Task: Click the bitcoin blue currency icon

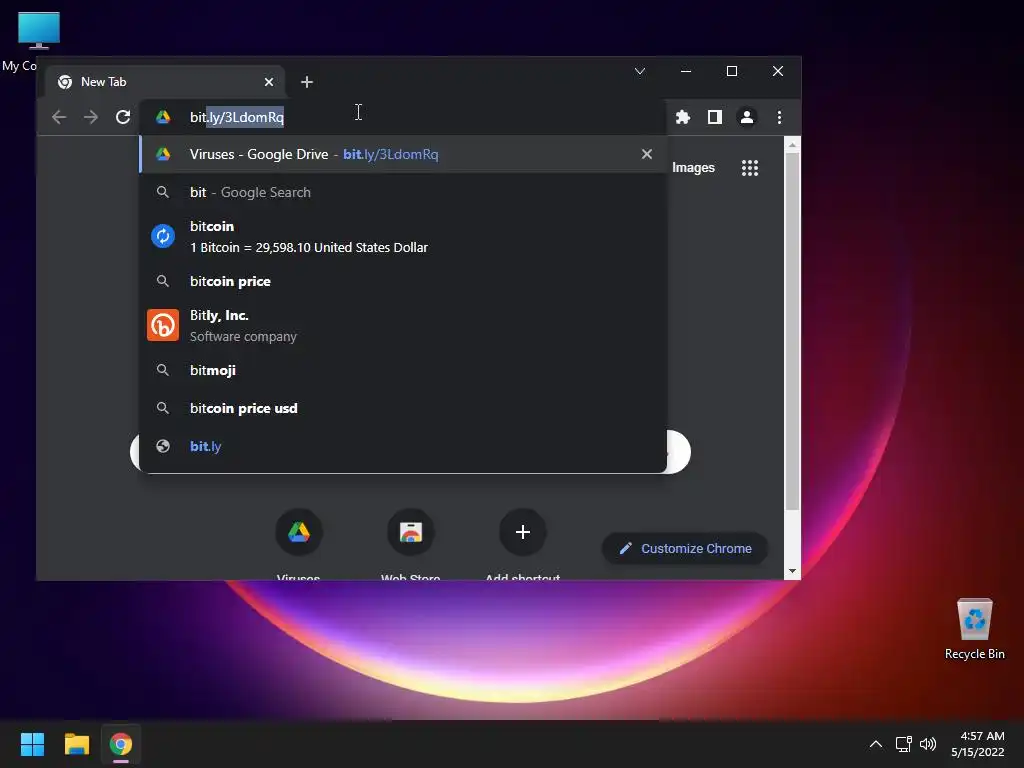Action: [x=163, y=236]
